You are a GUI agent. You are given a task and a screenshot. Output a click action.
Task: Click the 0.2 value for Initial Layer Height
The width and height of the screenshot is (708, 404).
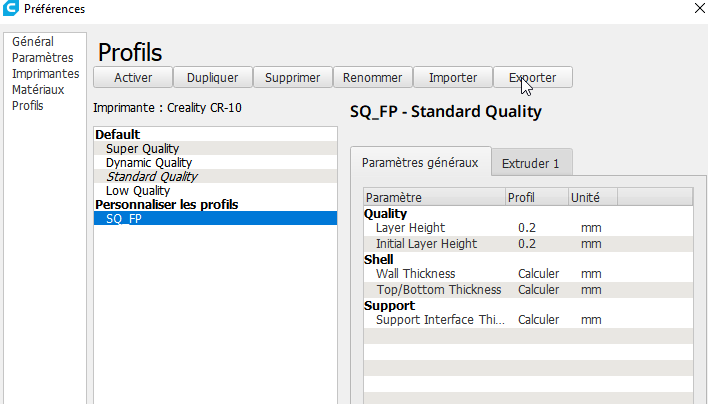[526, 244]
